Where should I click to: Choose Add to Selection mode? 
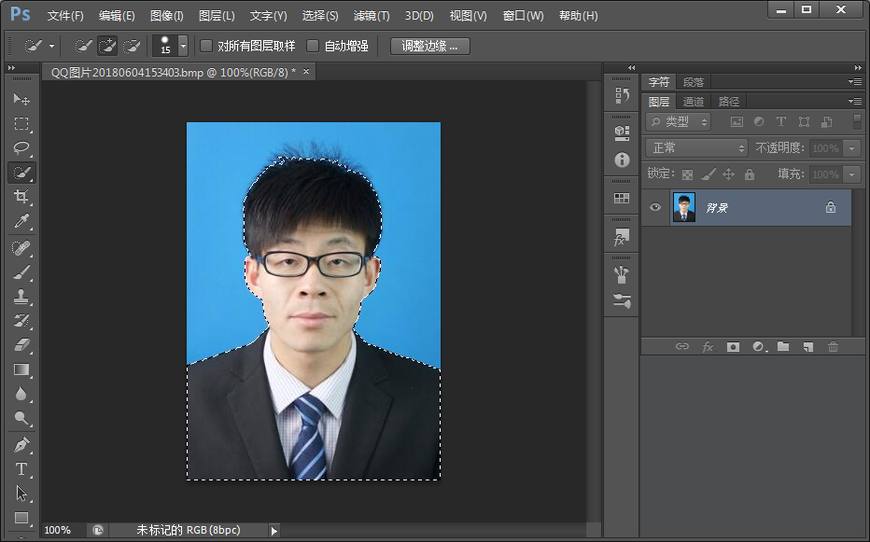click(x=107, y=45)
